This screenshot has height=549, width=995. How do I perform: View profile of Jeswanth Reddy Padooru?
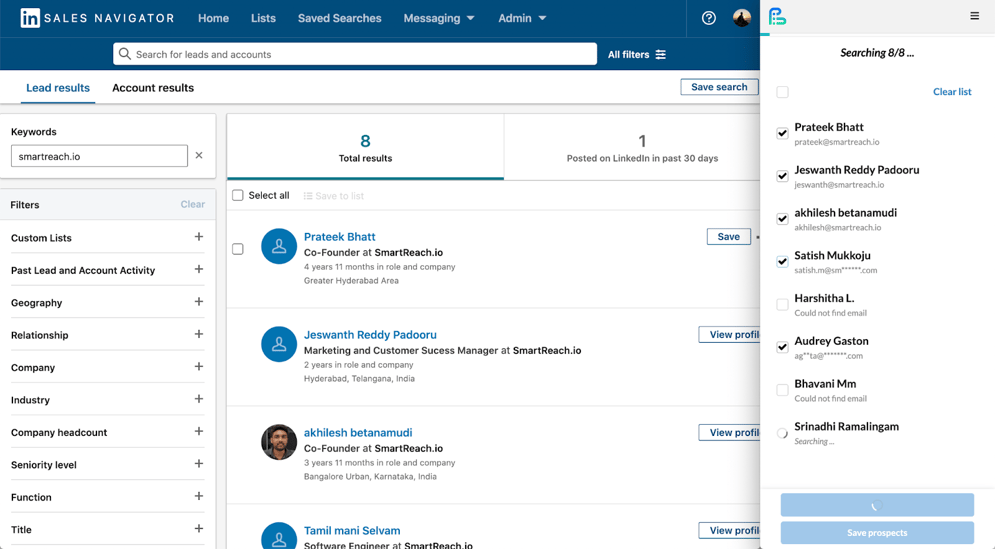point(730,334)
